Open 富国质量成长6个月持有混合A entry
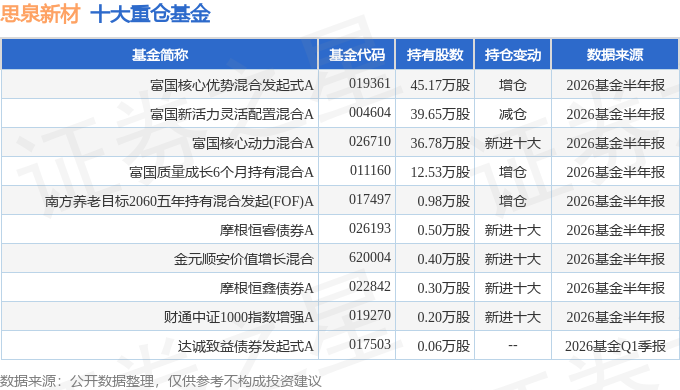This screenshot has width=680, height=390. point(221,172)
